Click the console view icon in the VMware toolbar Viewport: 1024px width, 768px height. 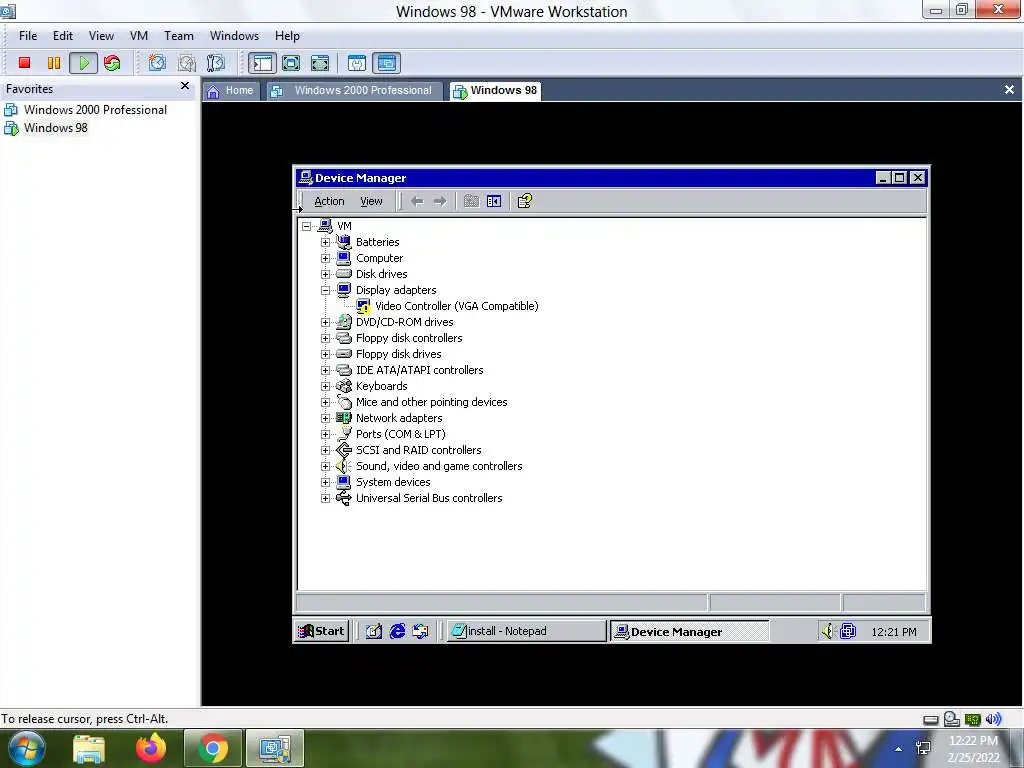click(387, 63)
